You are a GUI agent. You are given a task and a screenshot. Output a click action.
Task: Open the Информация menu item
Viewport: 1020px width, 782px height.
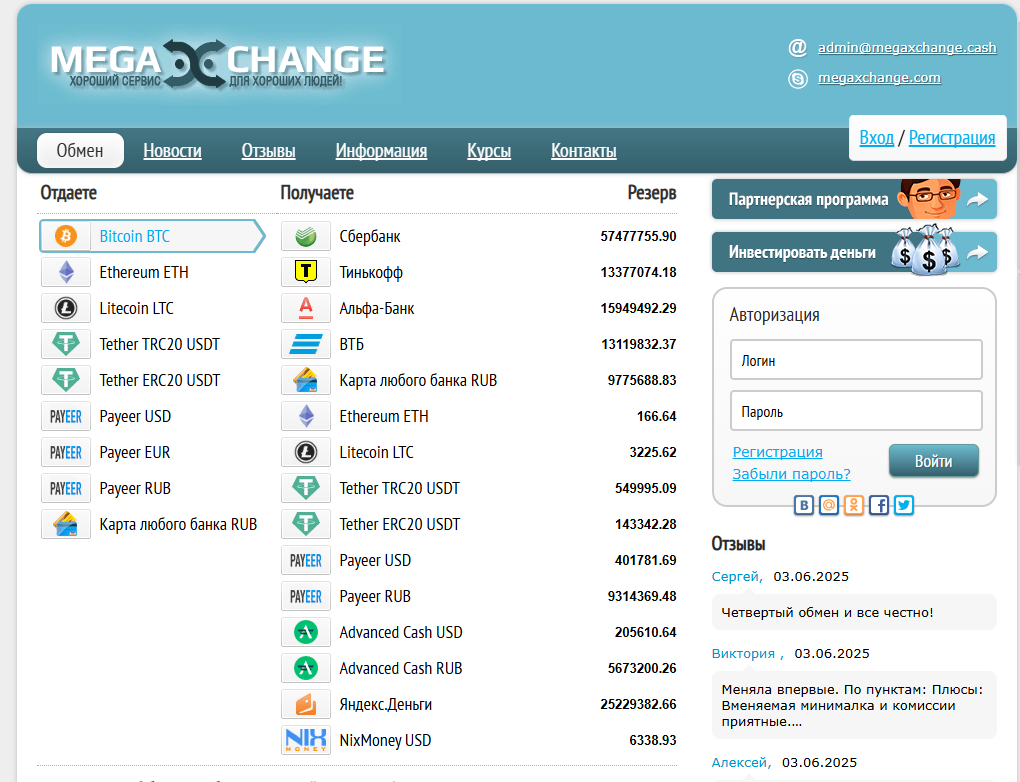[381, 151]
